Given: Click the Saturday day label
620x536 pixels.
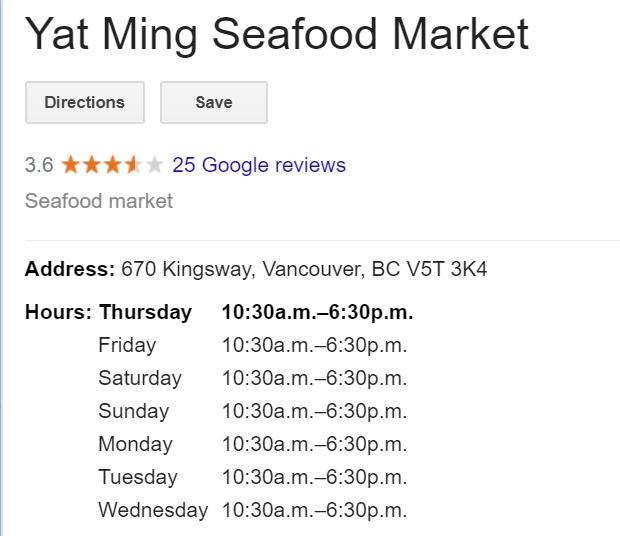Looking at the screenshot, I should [x=140, y=378].
